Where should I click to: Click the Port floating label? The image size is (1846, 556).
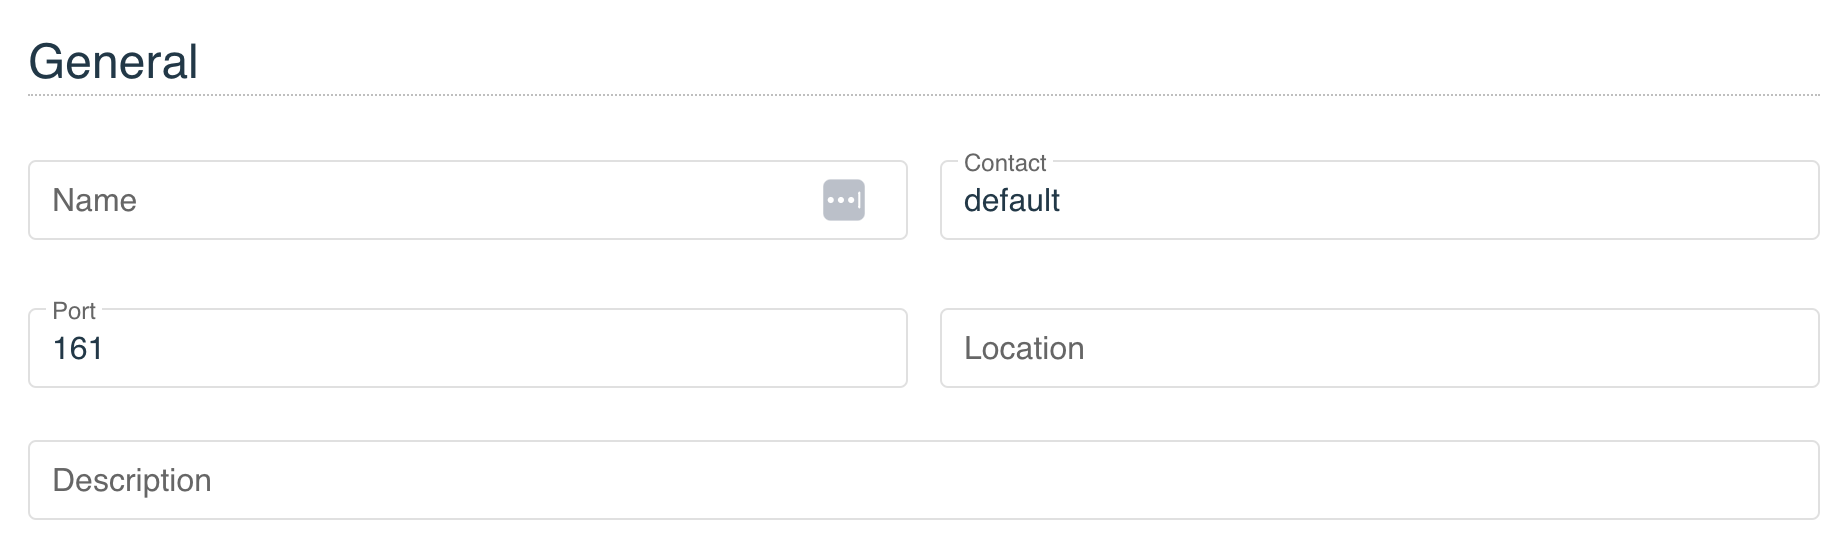coord(74,311)
